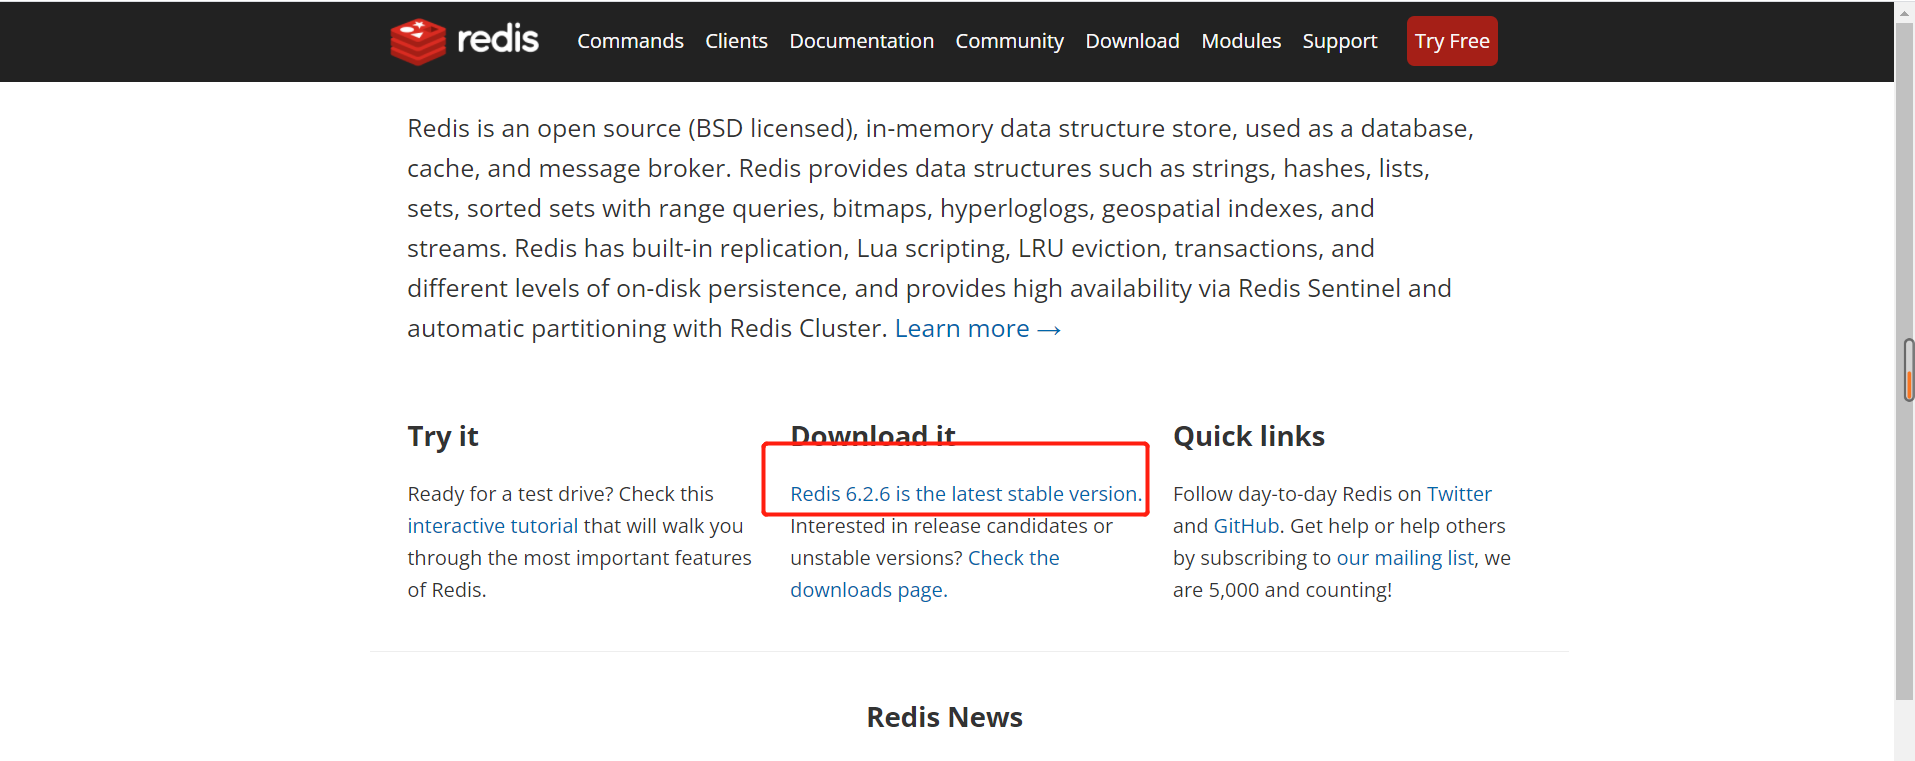Open the Clients page

click(736, 41)
